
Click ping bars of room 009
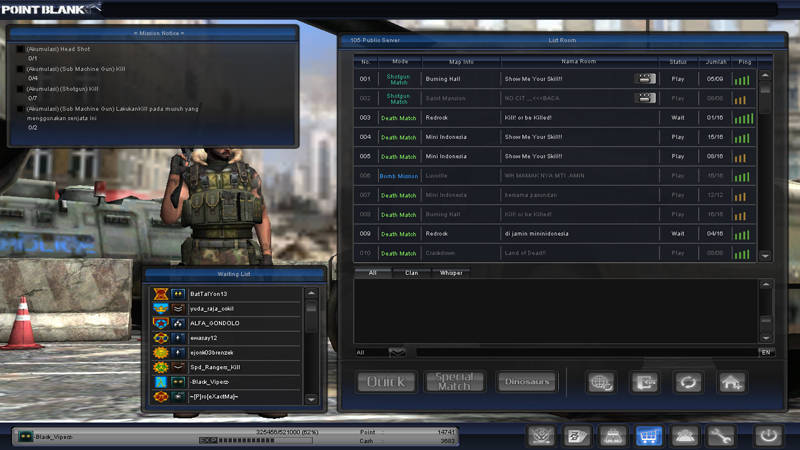(x=742, y=235)
